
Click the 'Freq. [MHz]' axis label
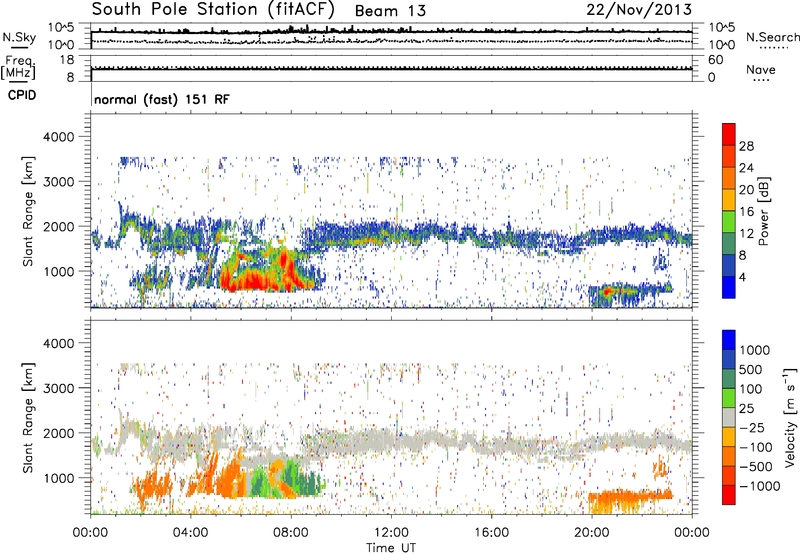pos(18,68)
